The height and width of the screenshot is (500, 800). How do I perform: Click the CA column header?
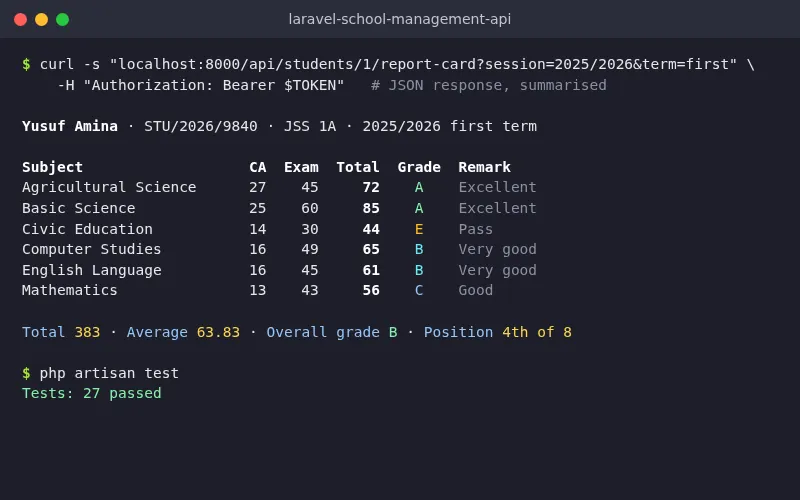click(258, 167)
